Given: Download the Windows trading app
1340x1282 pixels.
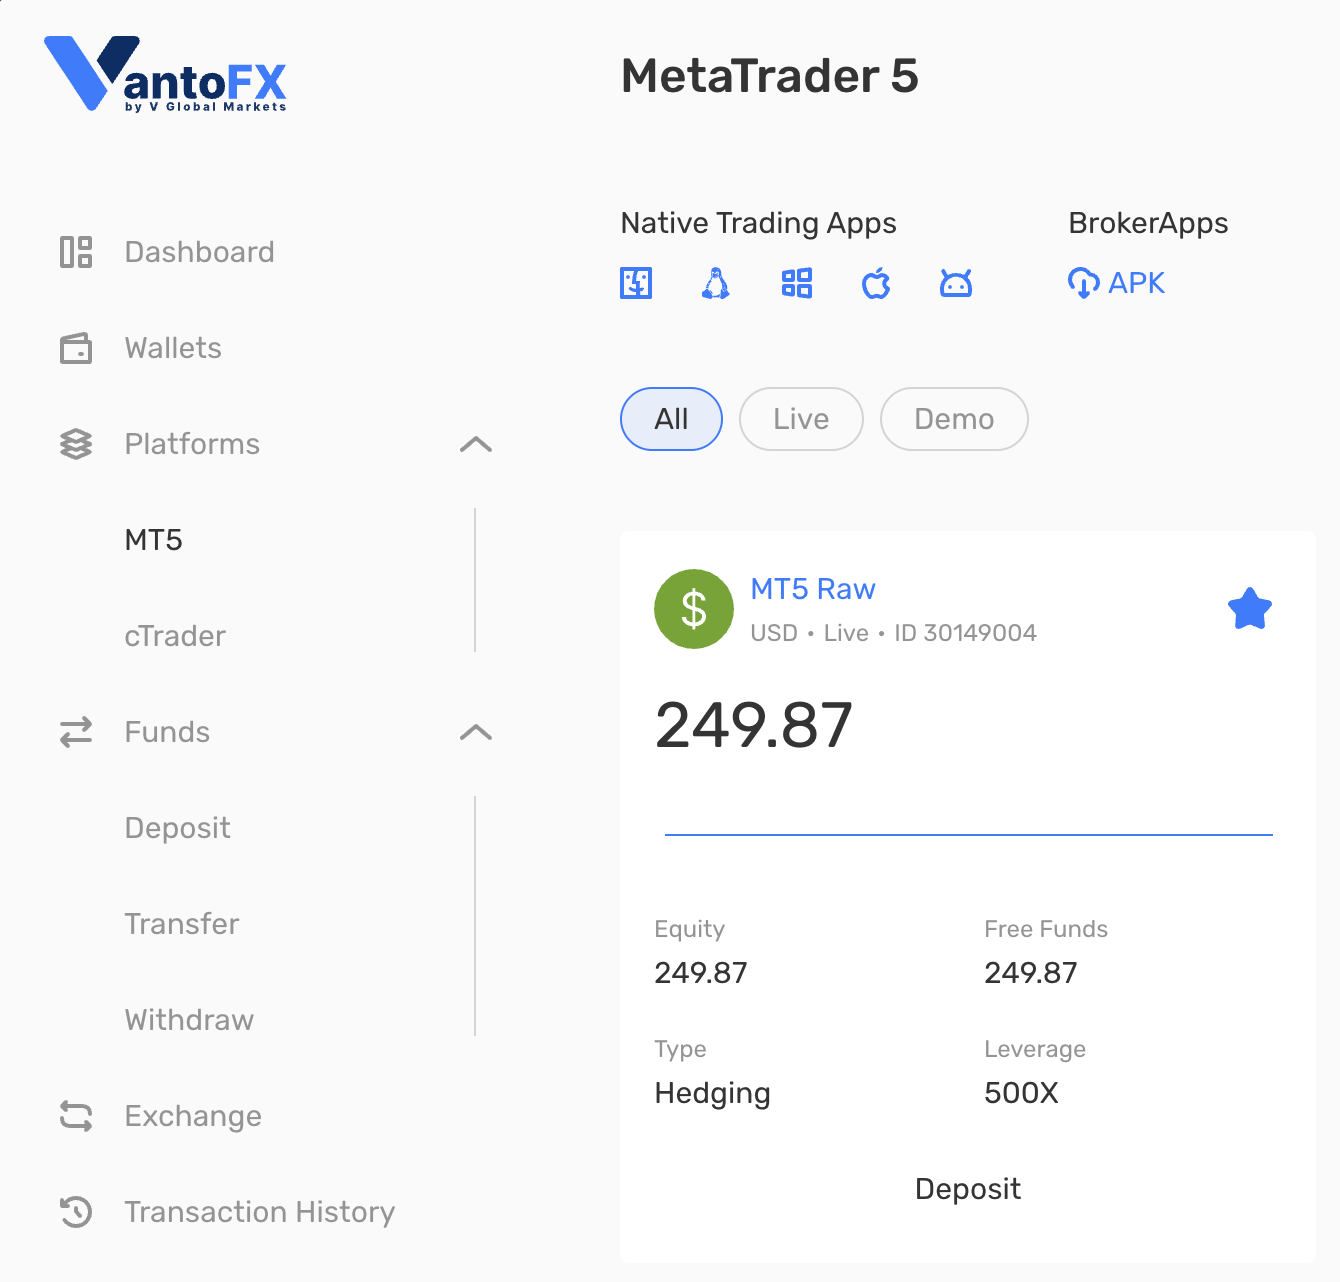Looking at the screenshot, I should 797,284.
